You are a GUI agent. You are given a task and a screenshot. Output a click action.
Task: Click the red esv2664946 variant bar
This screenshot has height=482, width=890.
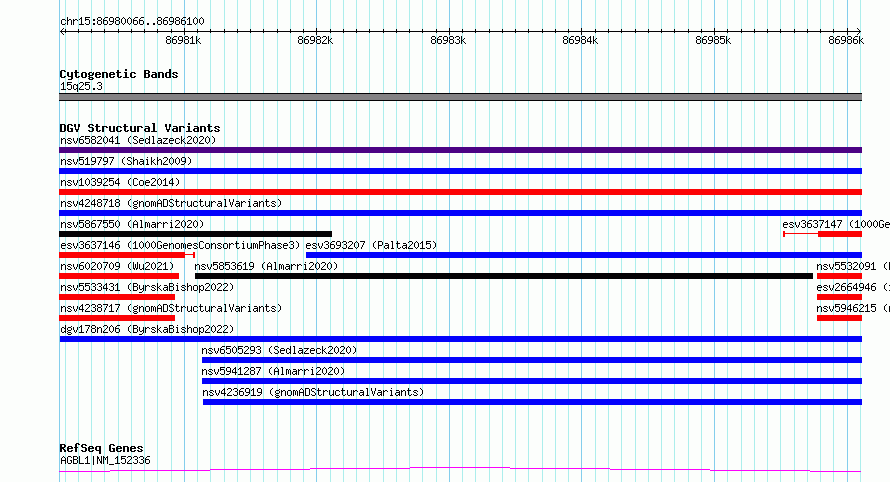pyautogui.click(x=839, y=297)
